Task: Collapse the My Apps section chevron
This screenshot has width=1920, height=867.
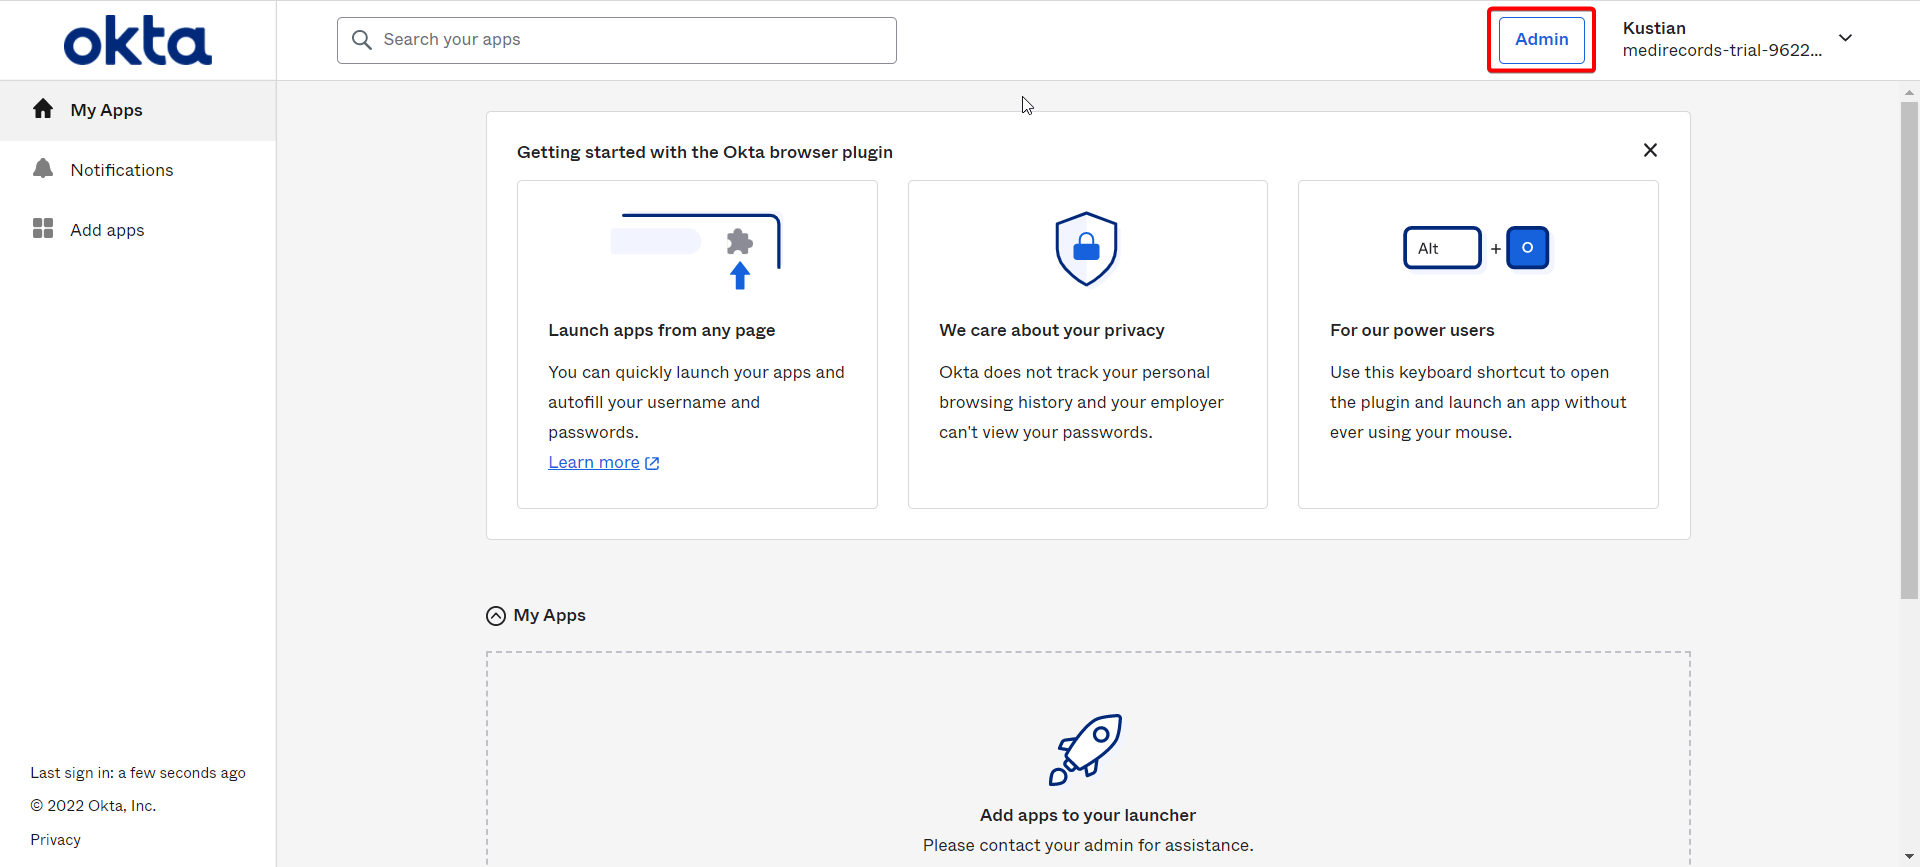Action: [x=496, y=616]
